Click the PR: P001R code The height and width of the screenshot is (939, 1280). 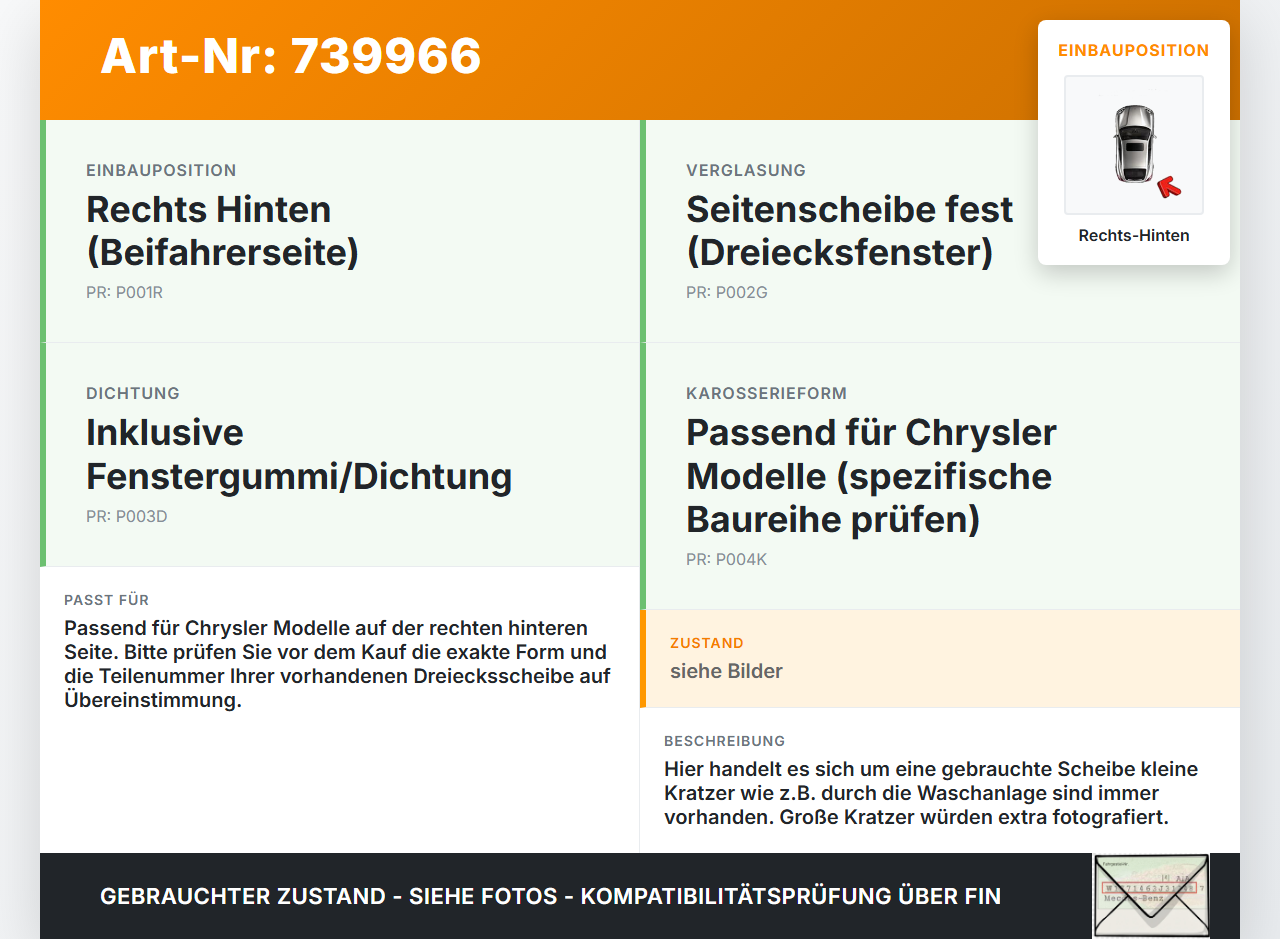(124, 293)
